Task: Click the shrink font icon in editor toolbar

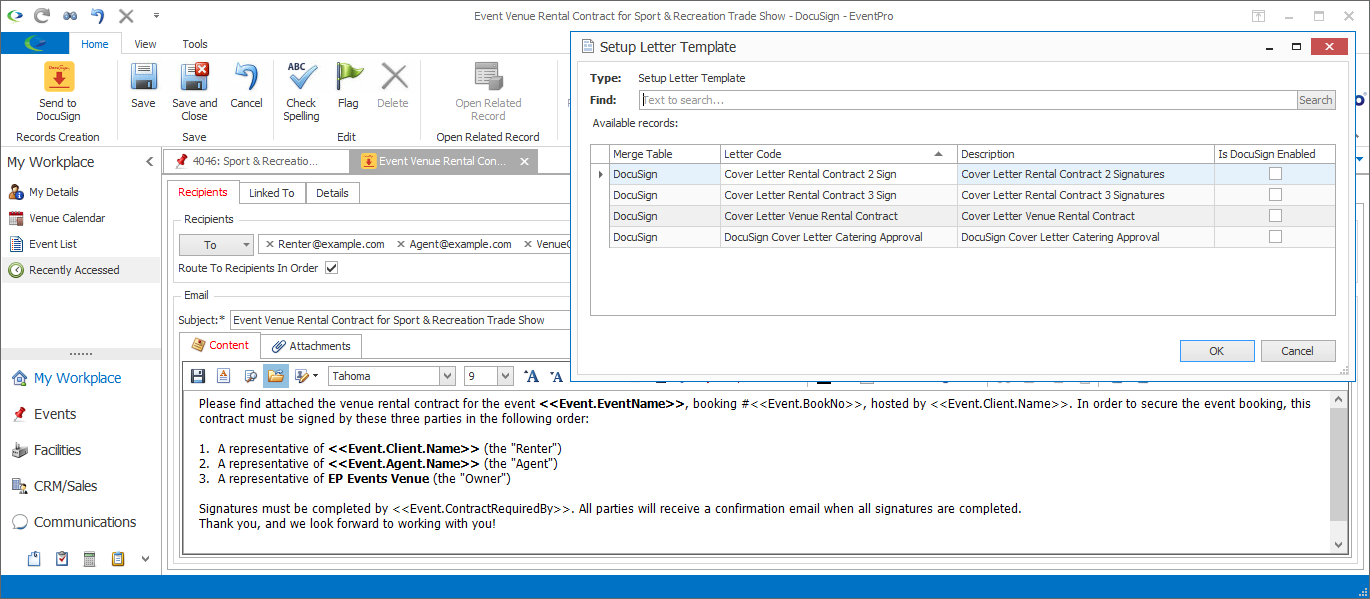Action: click(556, 376)
